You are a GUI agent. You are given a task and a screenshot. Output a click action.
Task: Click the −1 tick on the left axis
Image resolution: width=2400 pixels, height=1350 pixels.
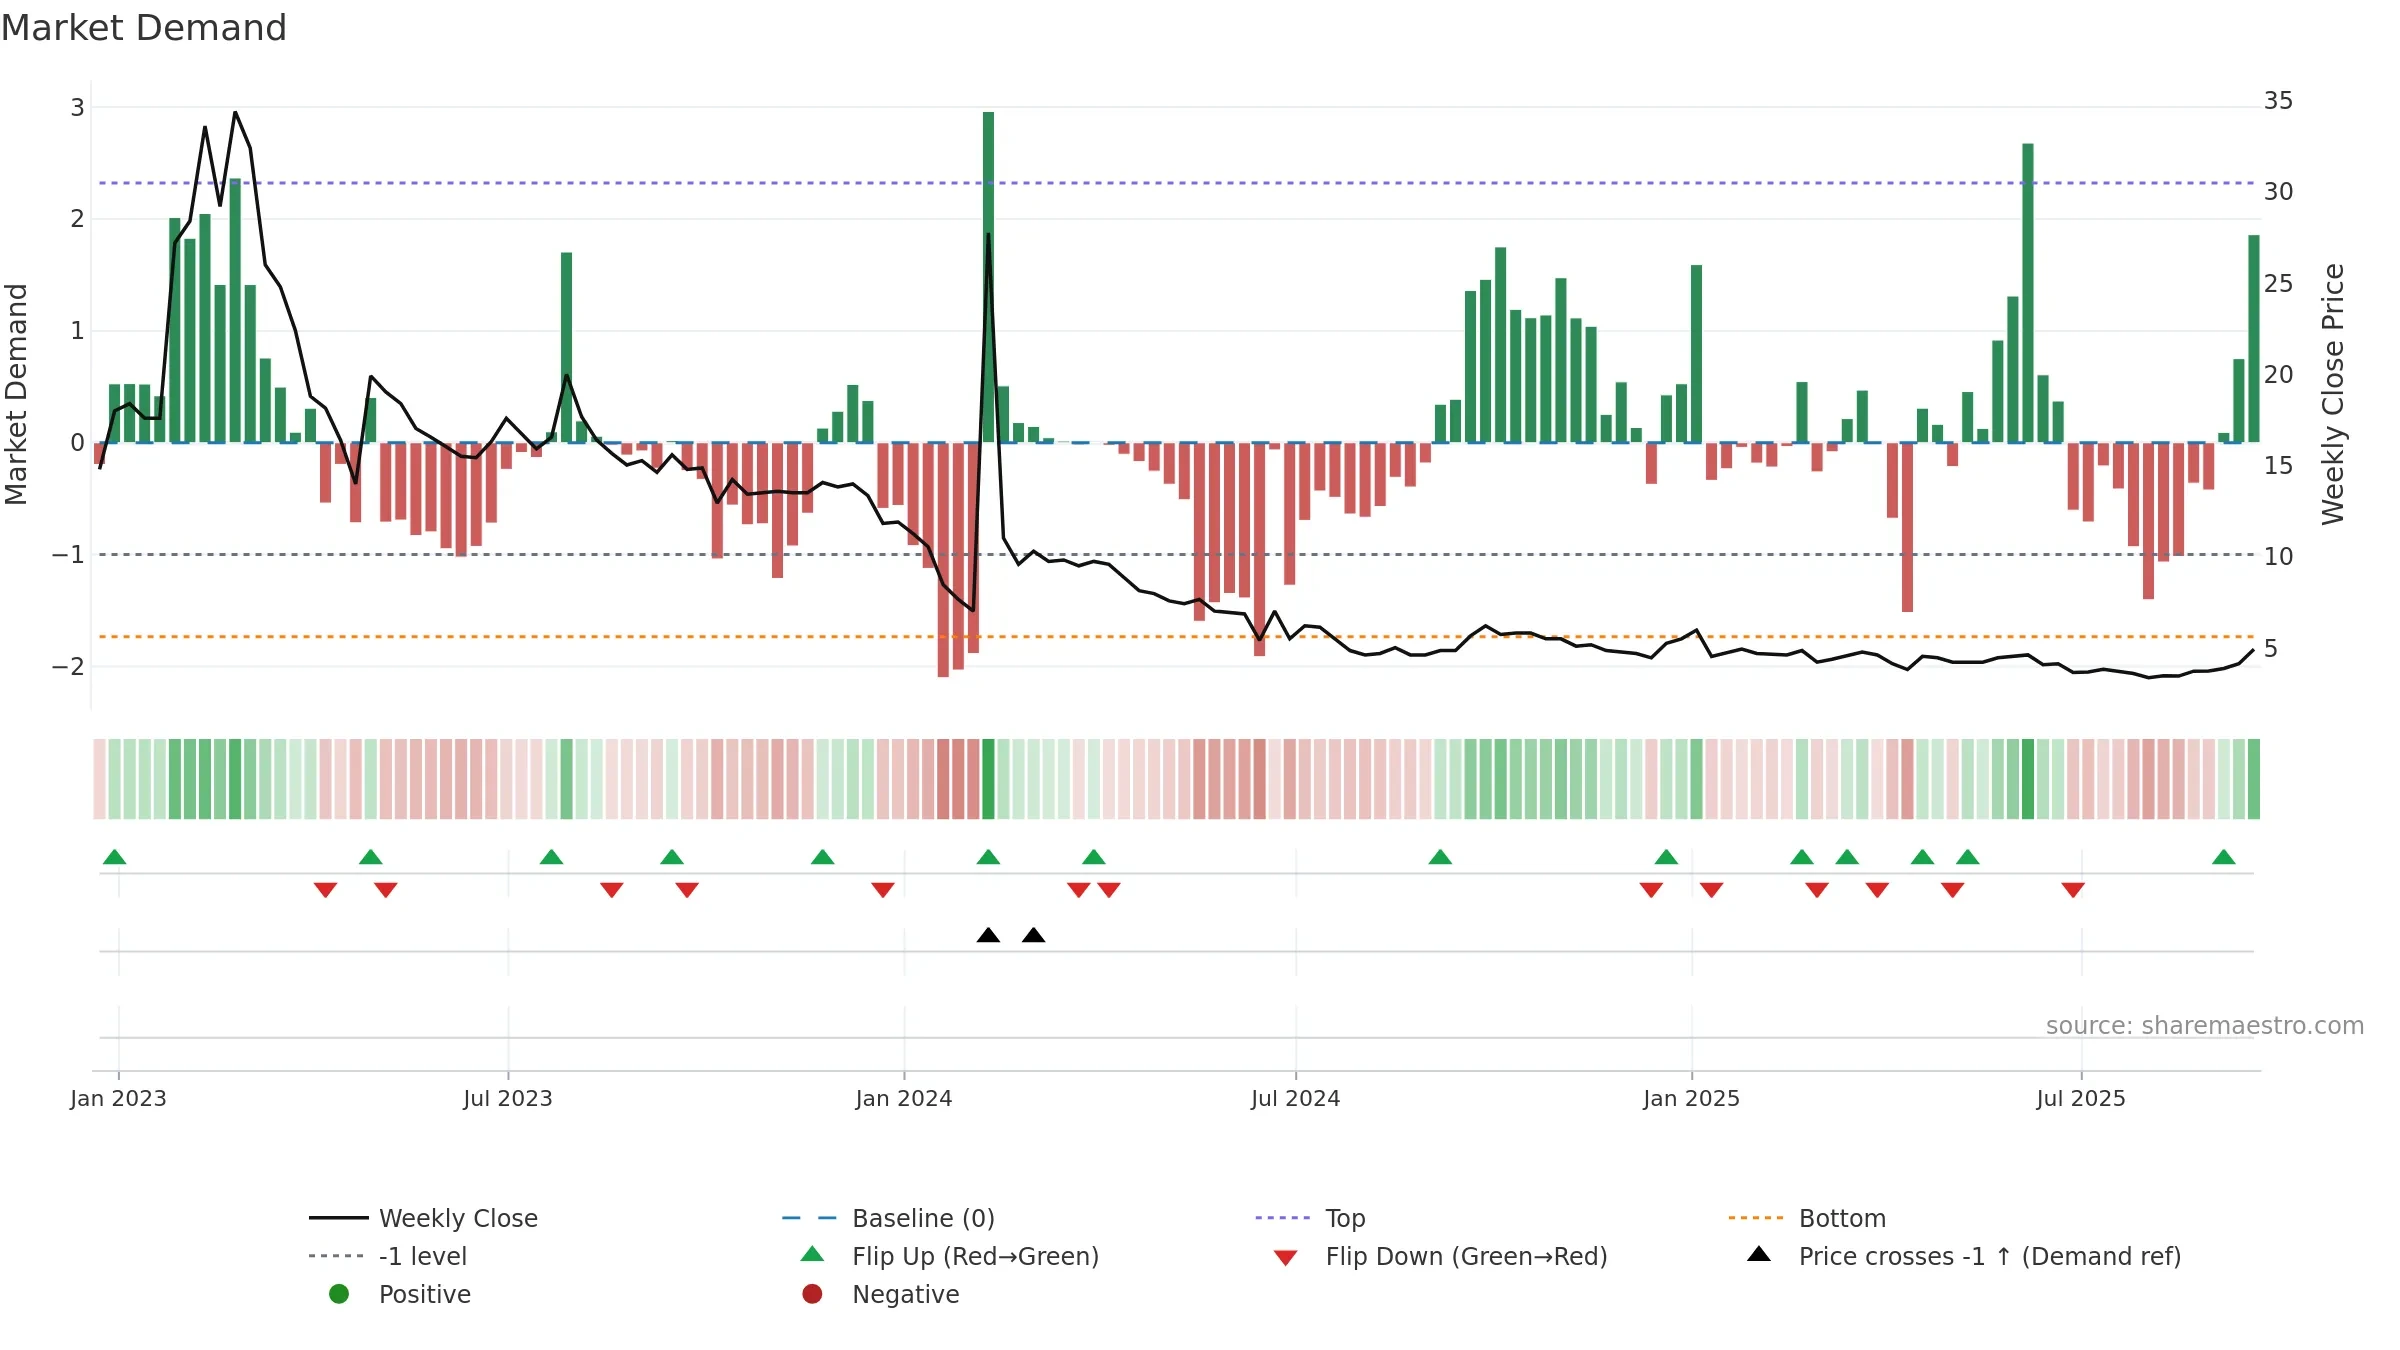pyautogui.click(x=69, y=554)
